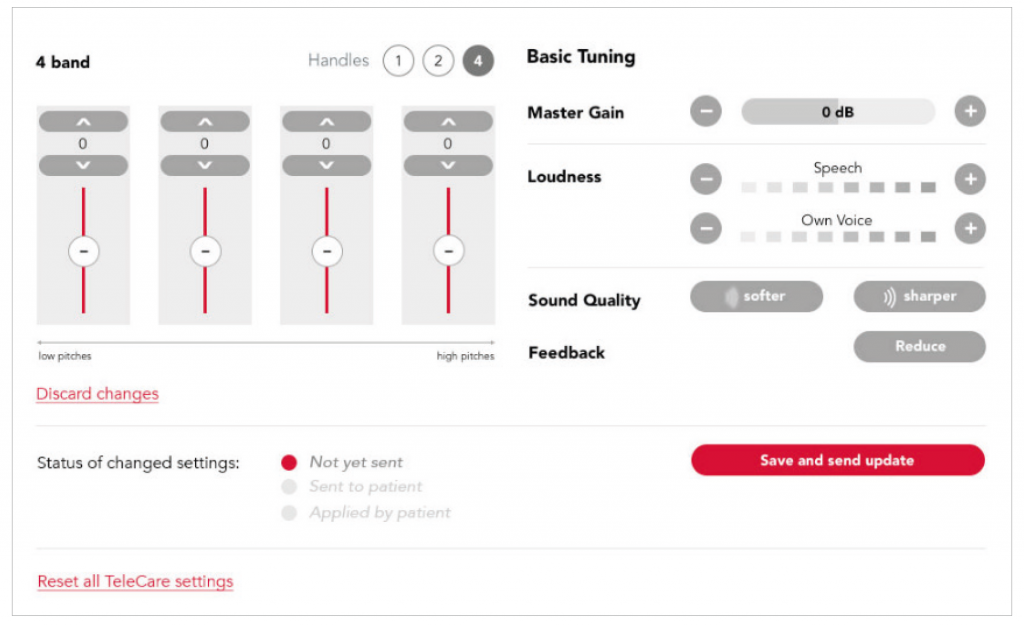This screenshot has height=625, width=1024.
Task: Click the Reduce feedback button
Action: pyautogui.click(x=920, y=346)
